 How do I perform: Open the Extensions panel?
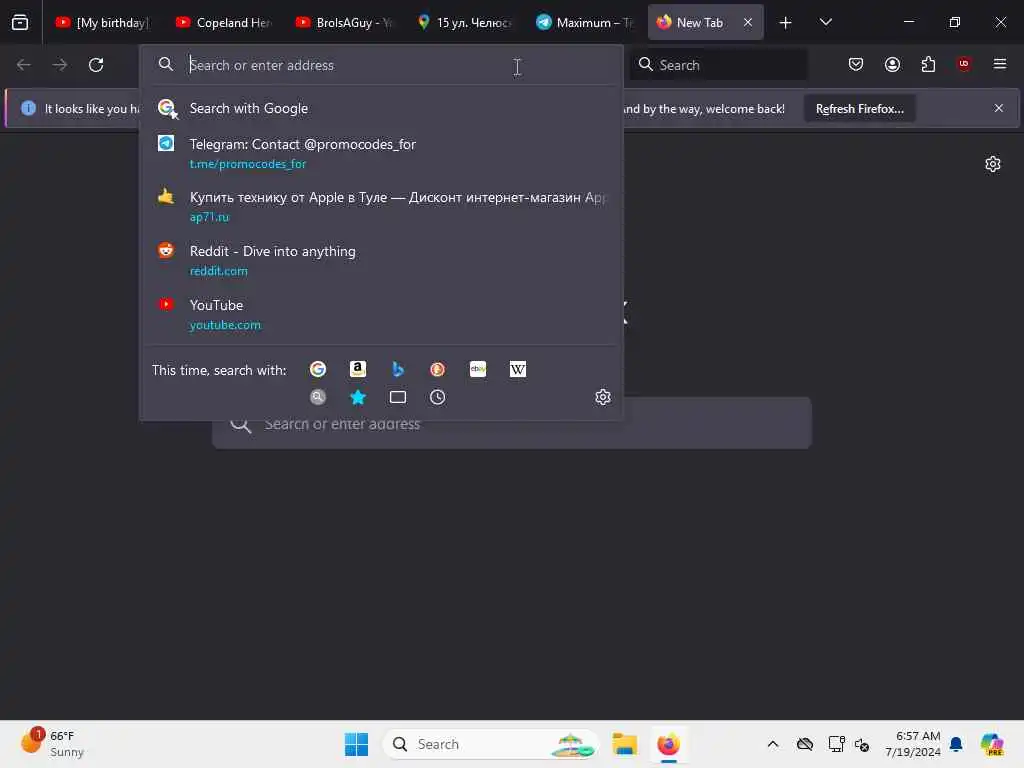click(928, 64)
